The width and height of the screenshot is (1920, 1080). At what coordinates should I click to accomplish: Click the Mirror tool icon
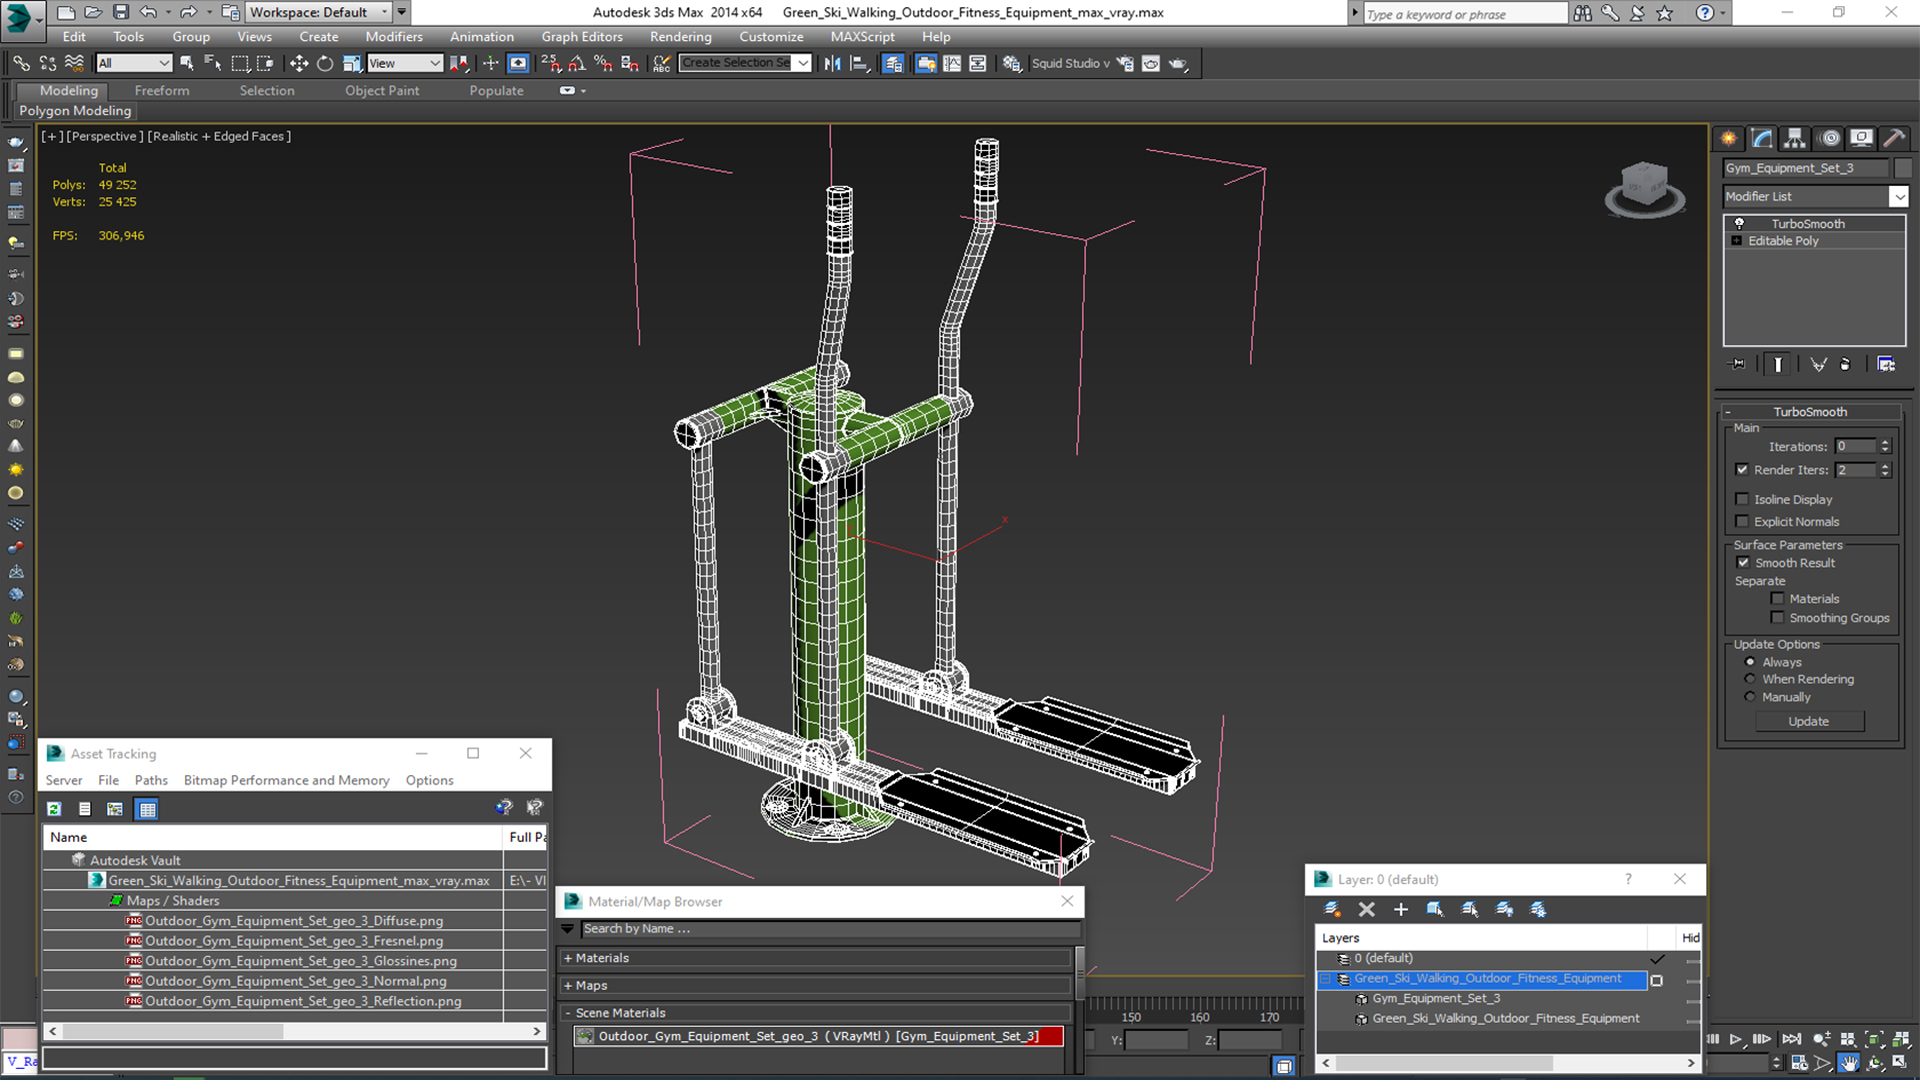tap(832, 63)
